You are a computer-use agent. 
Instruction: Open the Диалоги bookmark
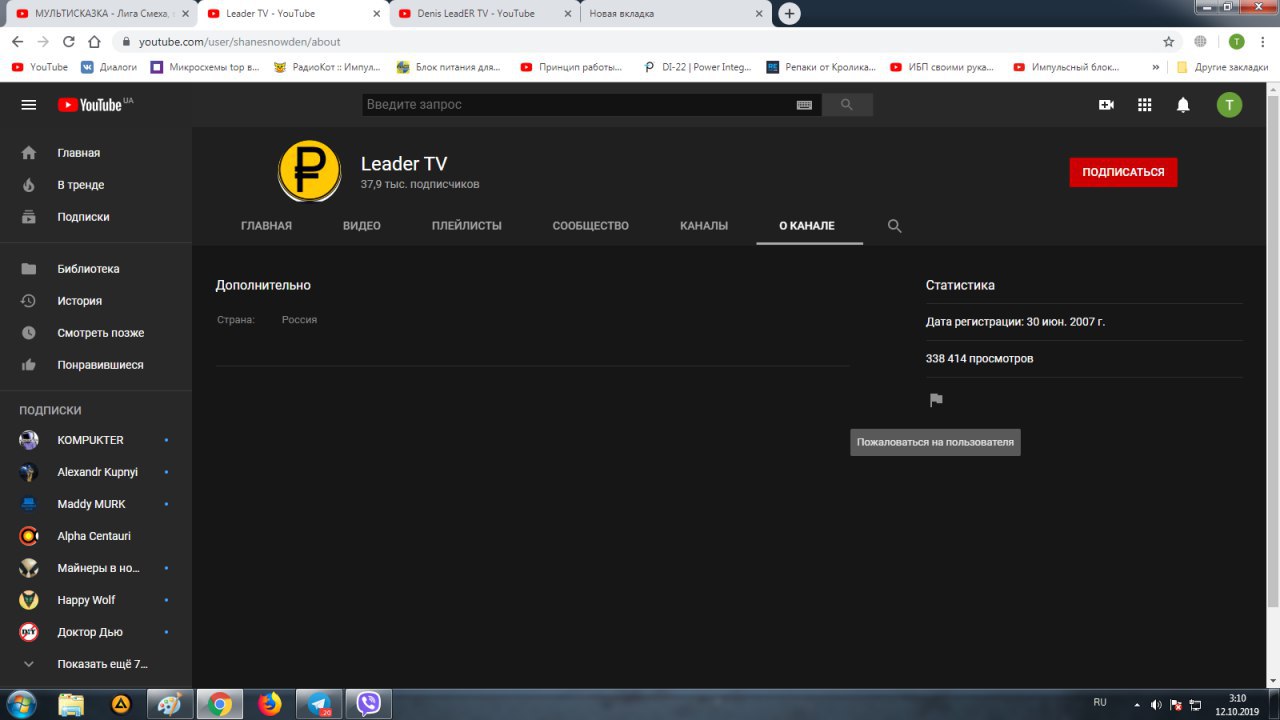(x=109, y=67)
